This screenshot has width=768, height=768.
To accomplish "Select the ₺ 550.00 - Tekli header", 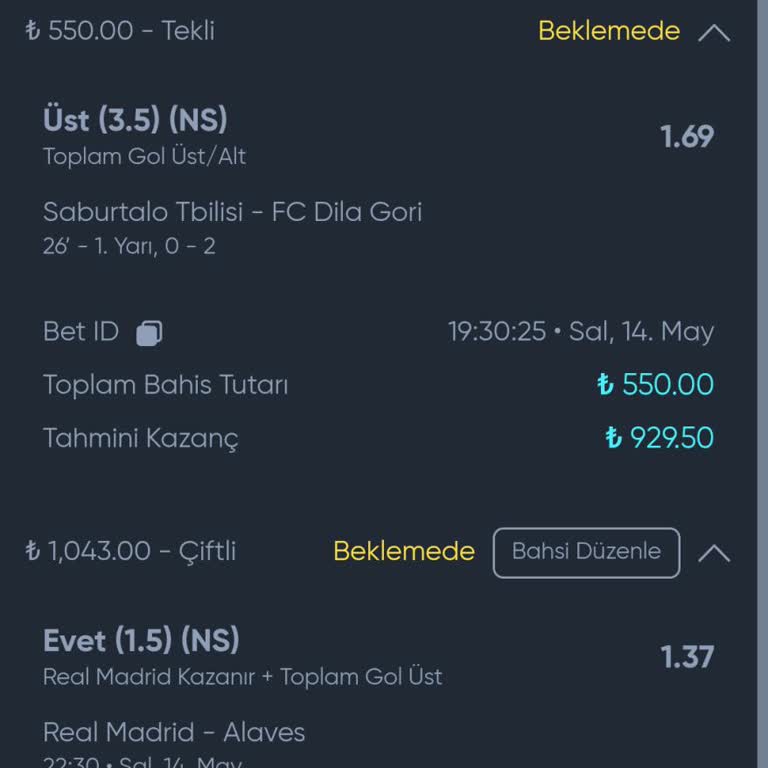I will click(120, 31).
